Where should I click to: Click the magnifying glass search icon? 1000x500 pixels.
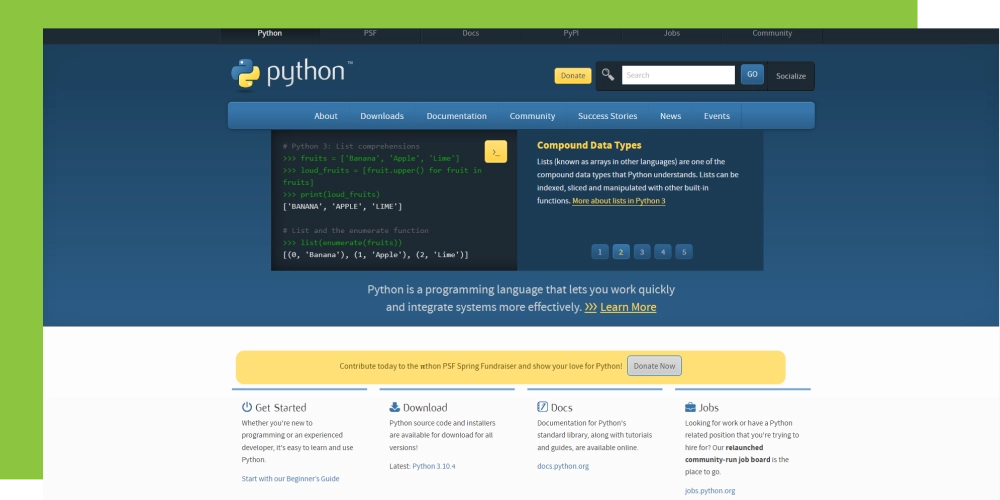pyautogui.click(x=608, y=75)
